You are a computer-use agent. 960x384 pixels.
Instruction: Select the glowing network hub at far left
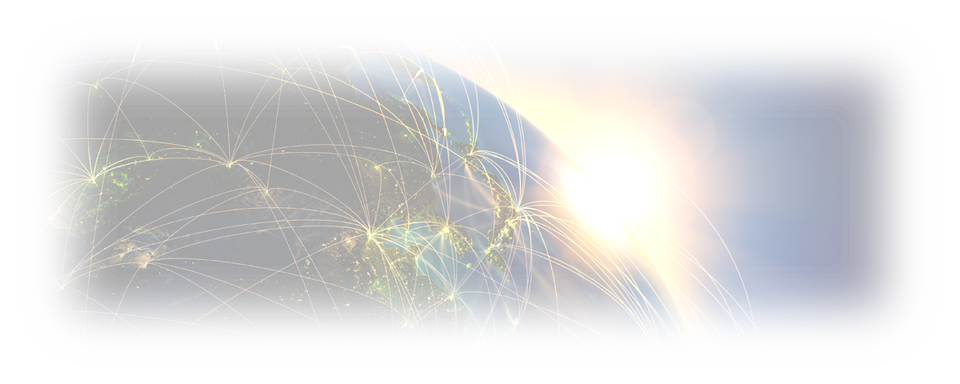(x=93, y=178)
